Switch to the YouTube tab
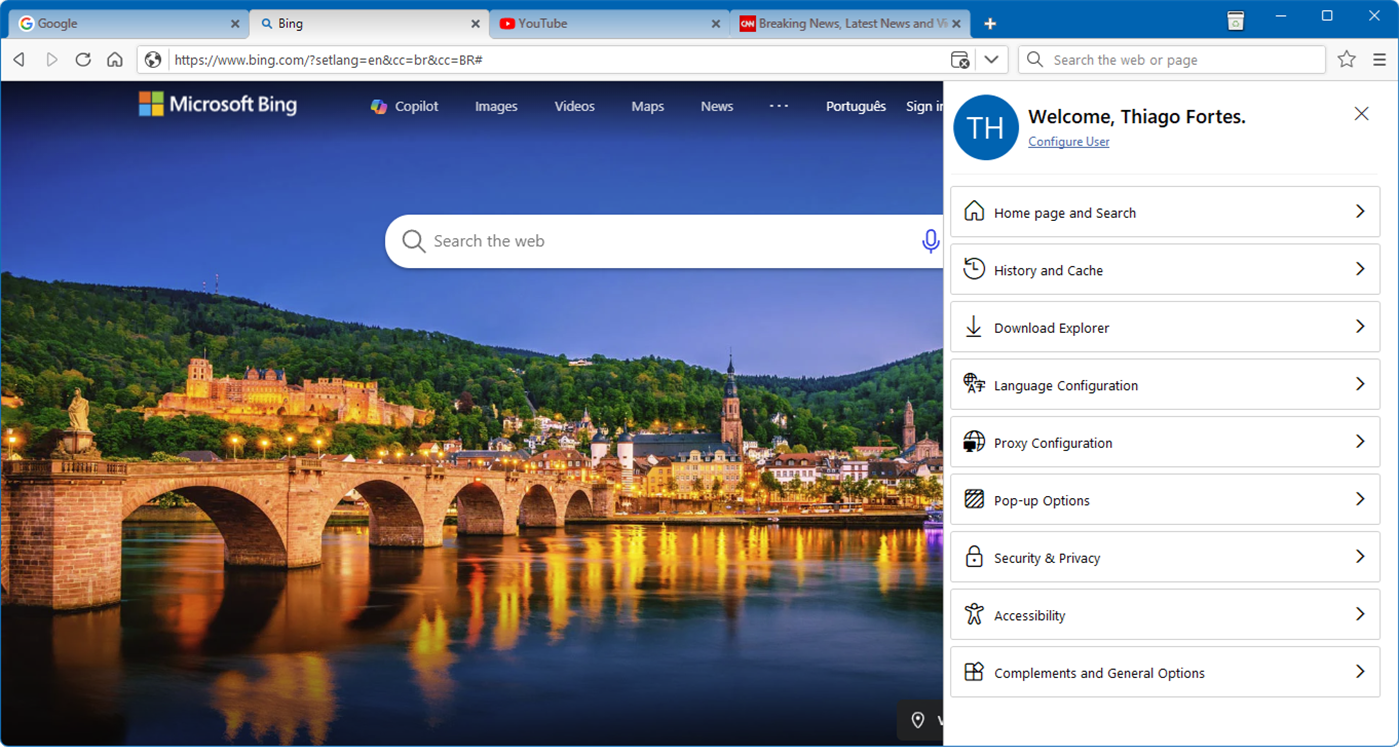Viewport: 1399px width, 747px height. click(560, 23)
